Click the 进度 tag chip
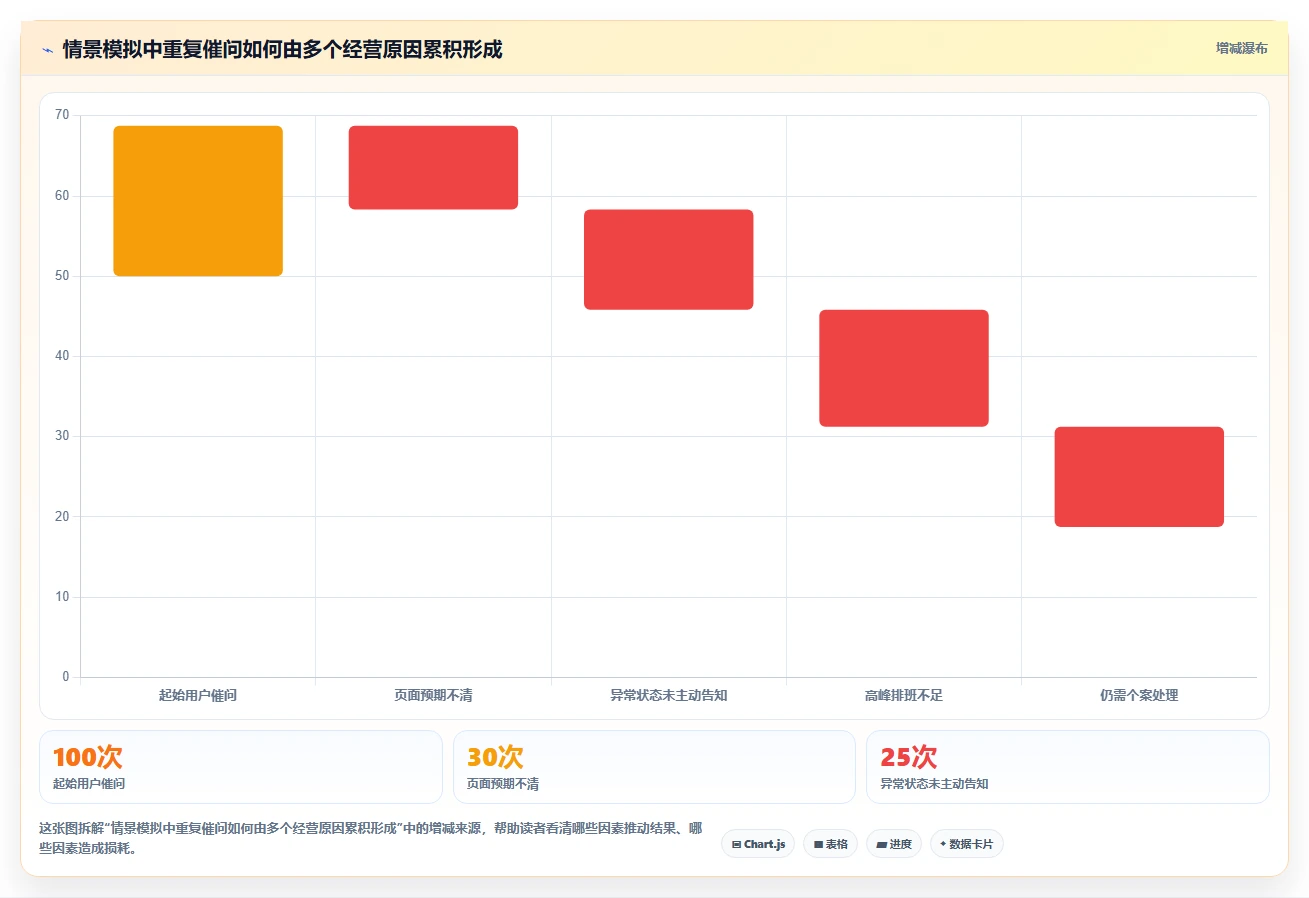 click(x=894, y=844)
